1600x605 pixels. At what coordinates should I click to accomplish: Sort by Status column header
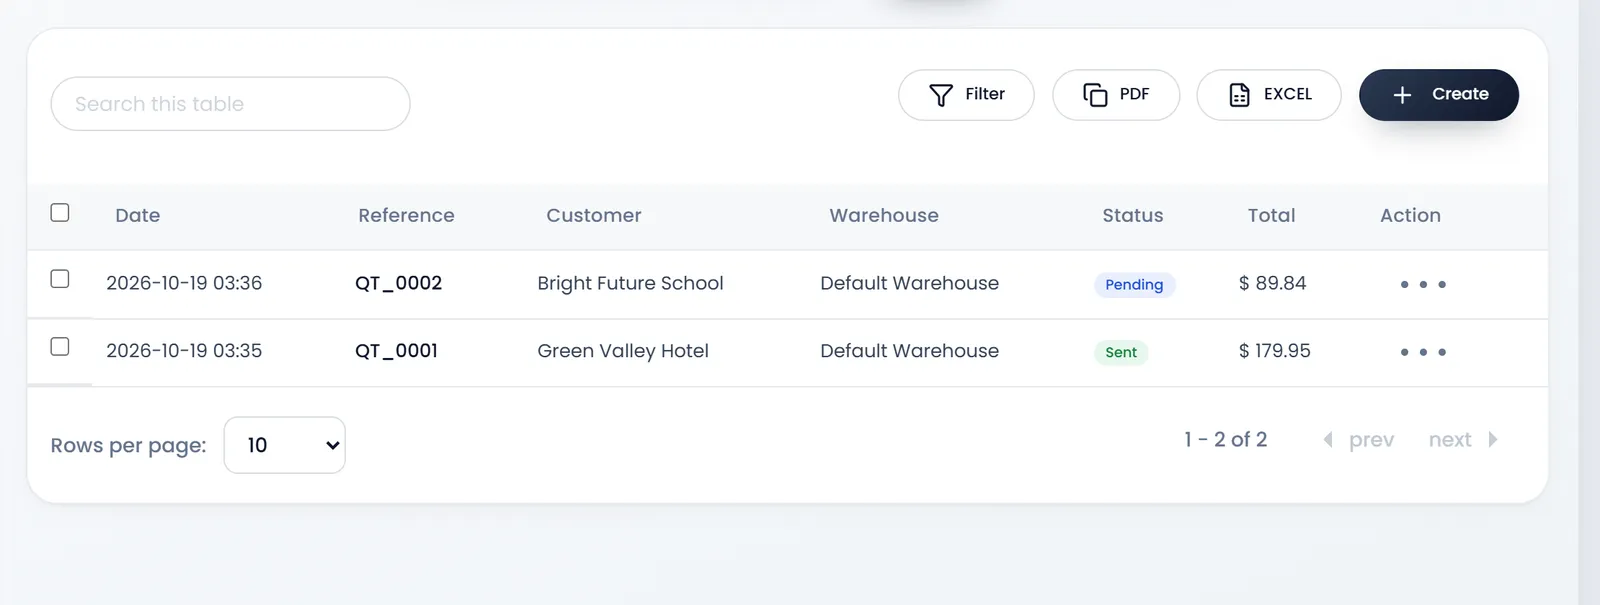pos(1133,215)
